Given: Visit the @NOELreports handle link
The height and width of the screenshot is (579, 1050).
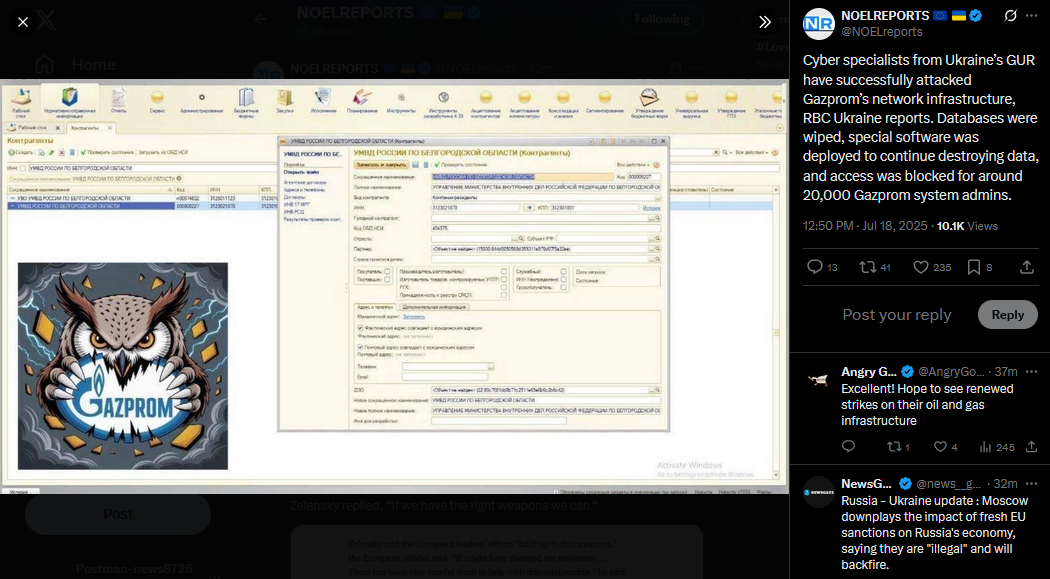Looking at the screenshot, I should tap(881, 31).
